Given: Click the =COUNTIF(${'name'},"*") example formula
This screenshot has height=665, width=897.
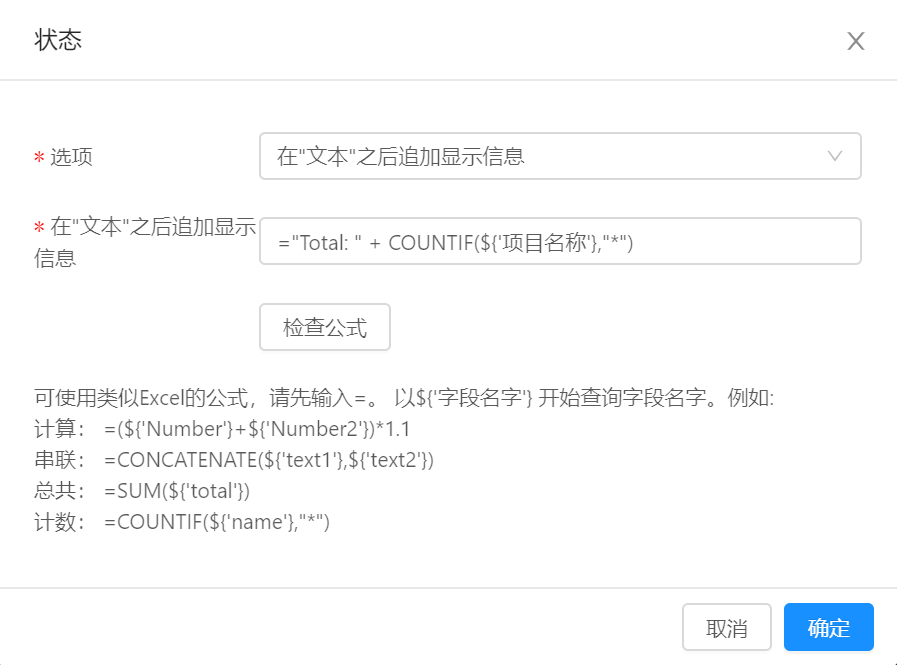Looking at the screenshot, I should pos(217,521).
